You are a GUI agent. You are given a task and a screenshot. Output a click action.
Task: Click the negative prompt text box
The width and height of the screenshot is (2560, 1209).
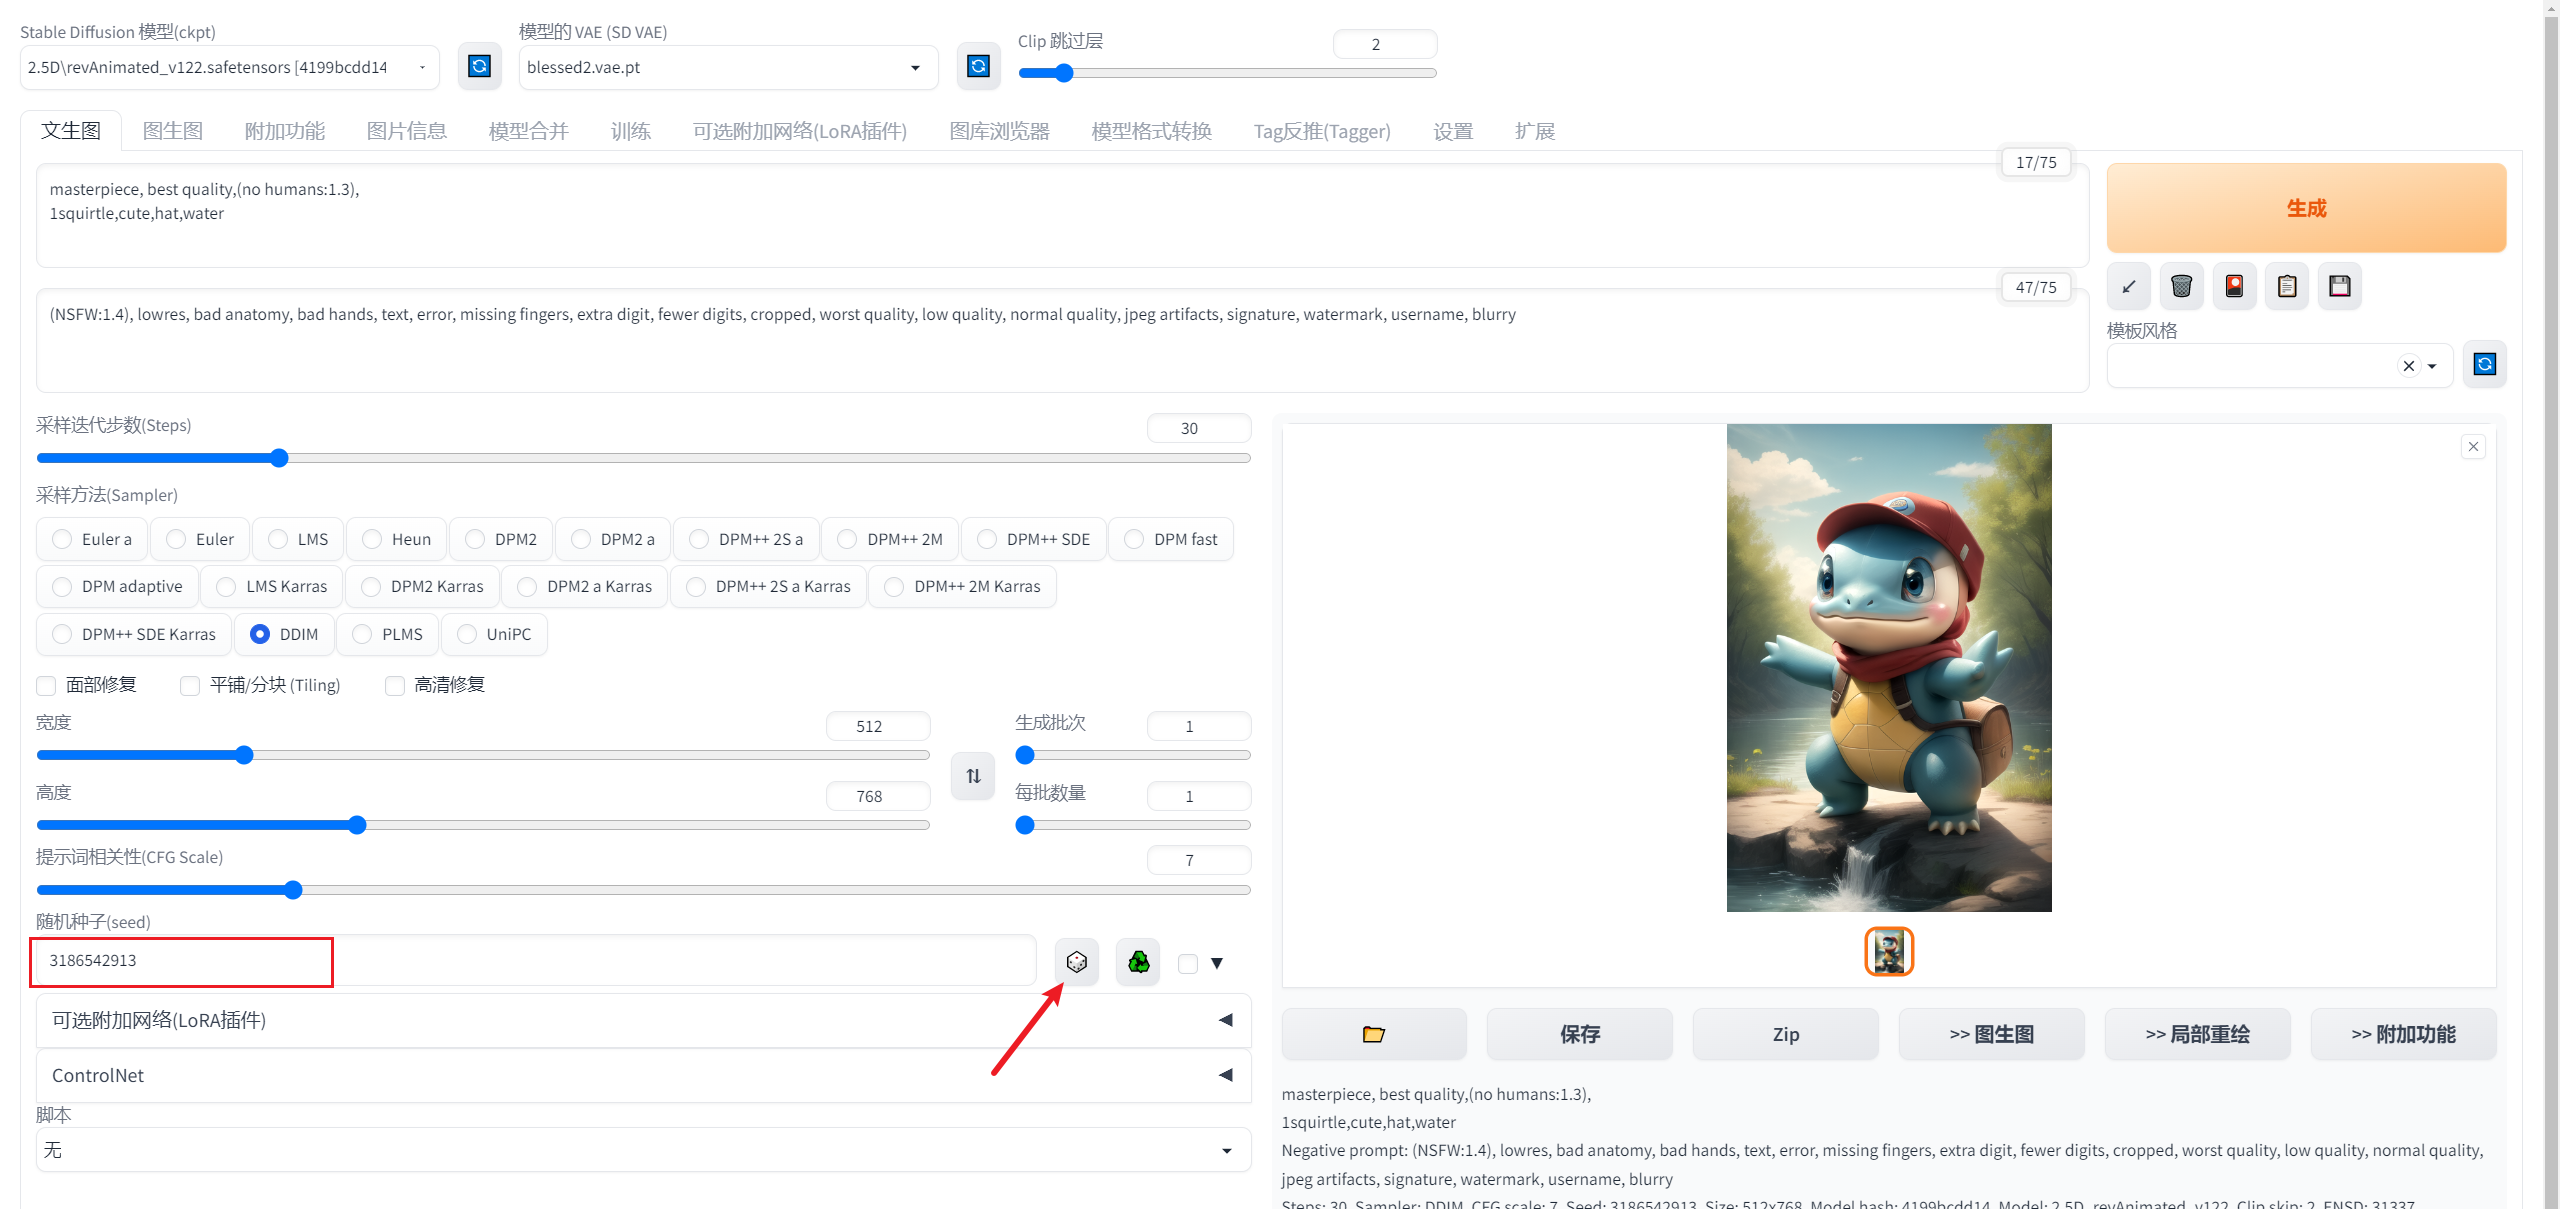click(1062, 340)
